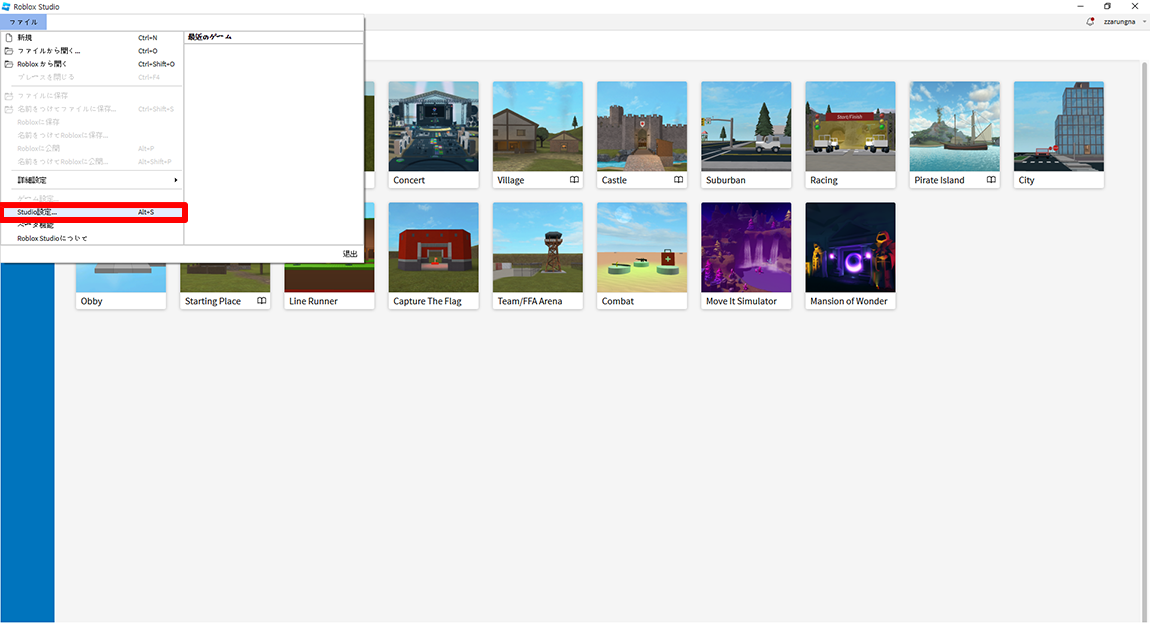This screenshot has width=1150, height=623.
Task: Open the zzarungna account dropdown
Action: coord(1124,22)
